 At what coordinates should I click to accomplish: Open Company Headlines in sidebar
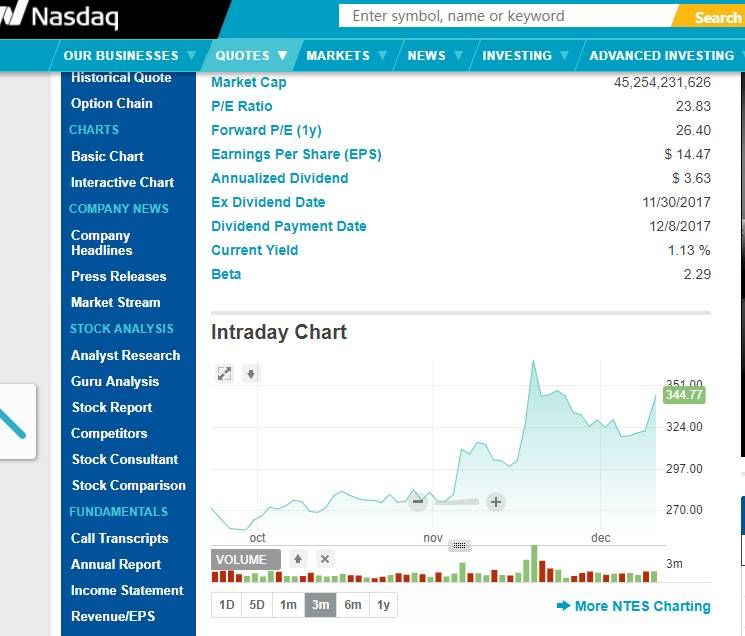click(102, 243)
